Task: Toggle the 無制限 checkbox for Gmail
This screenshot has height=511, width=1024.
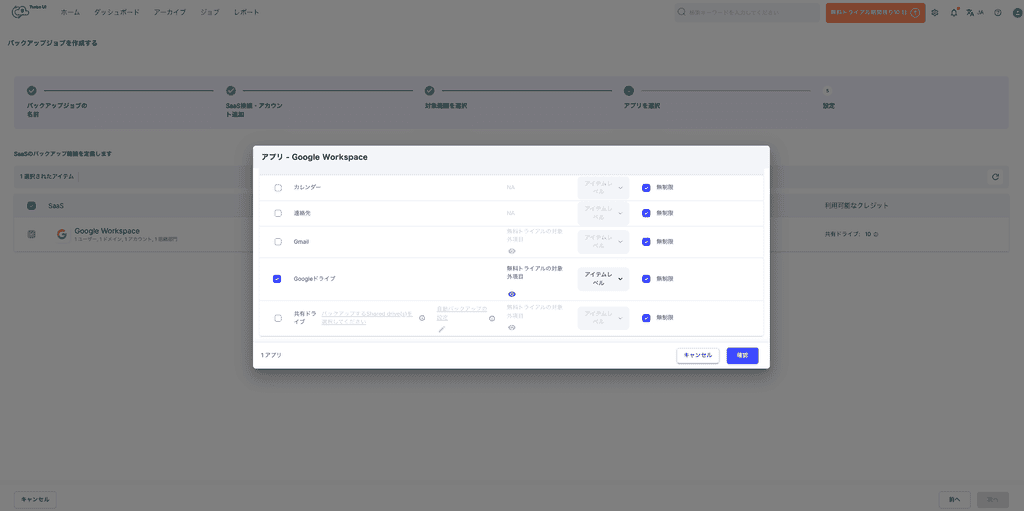Action: click(646, 242)
